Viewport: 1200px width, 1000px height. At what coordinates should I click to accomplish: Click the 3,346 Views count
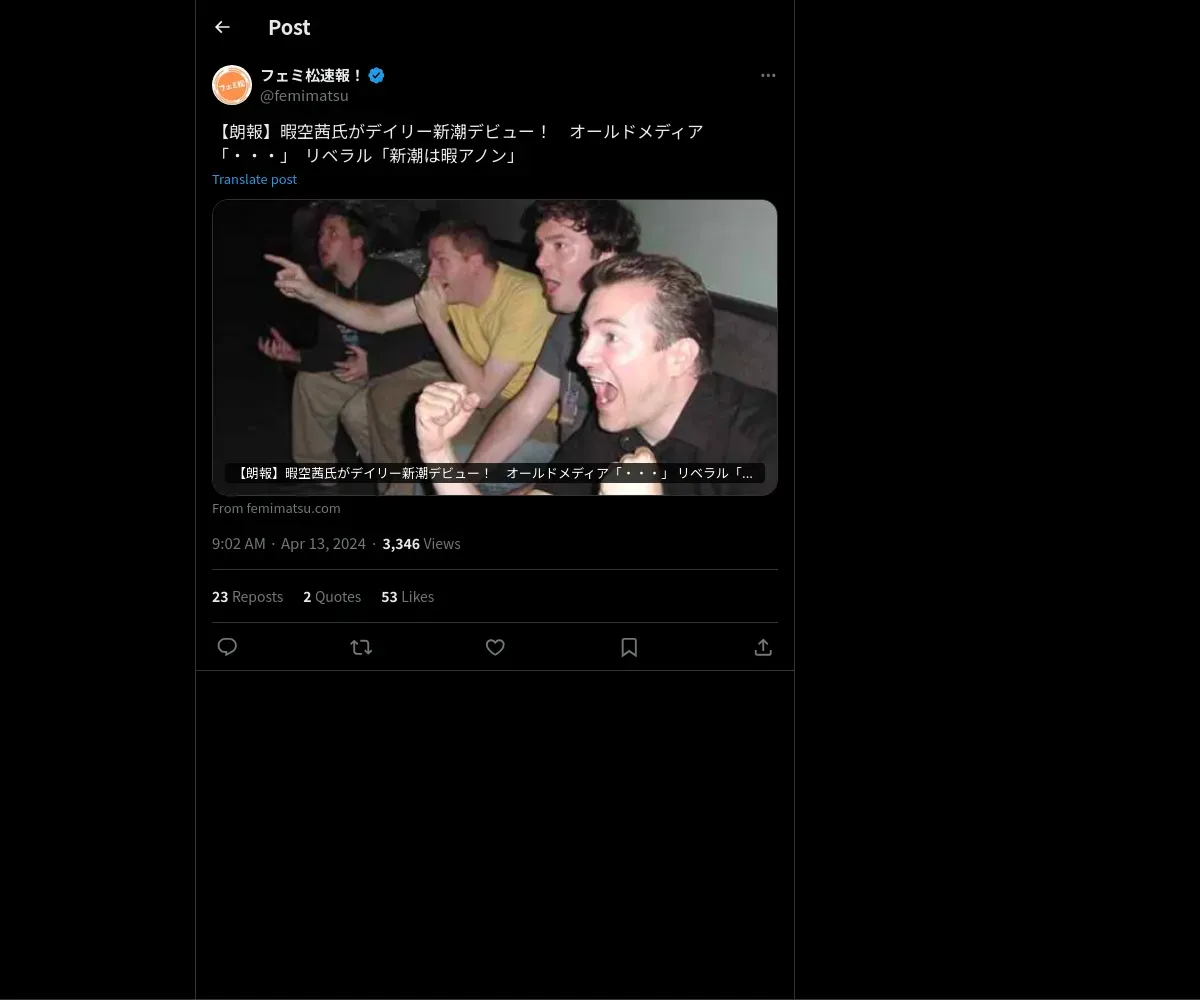pos(421,543)
